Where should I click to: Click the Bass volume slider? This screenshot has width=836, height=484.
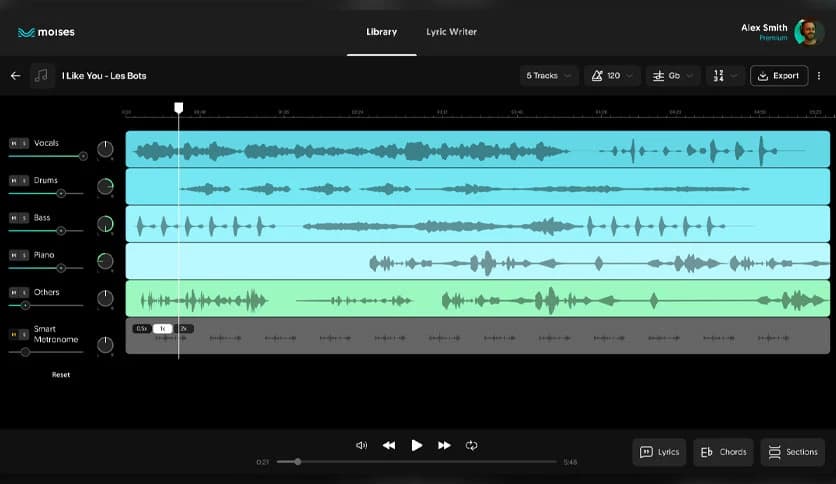pos(60,230)
